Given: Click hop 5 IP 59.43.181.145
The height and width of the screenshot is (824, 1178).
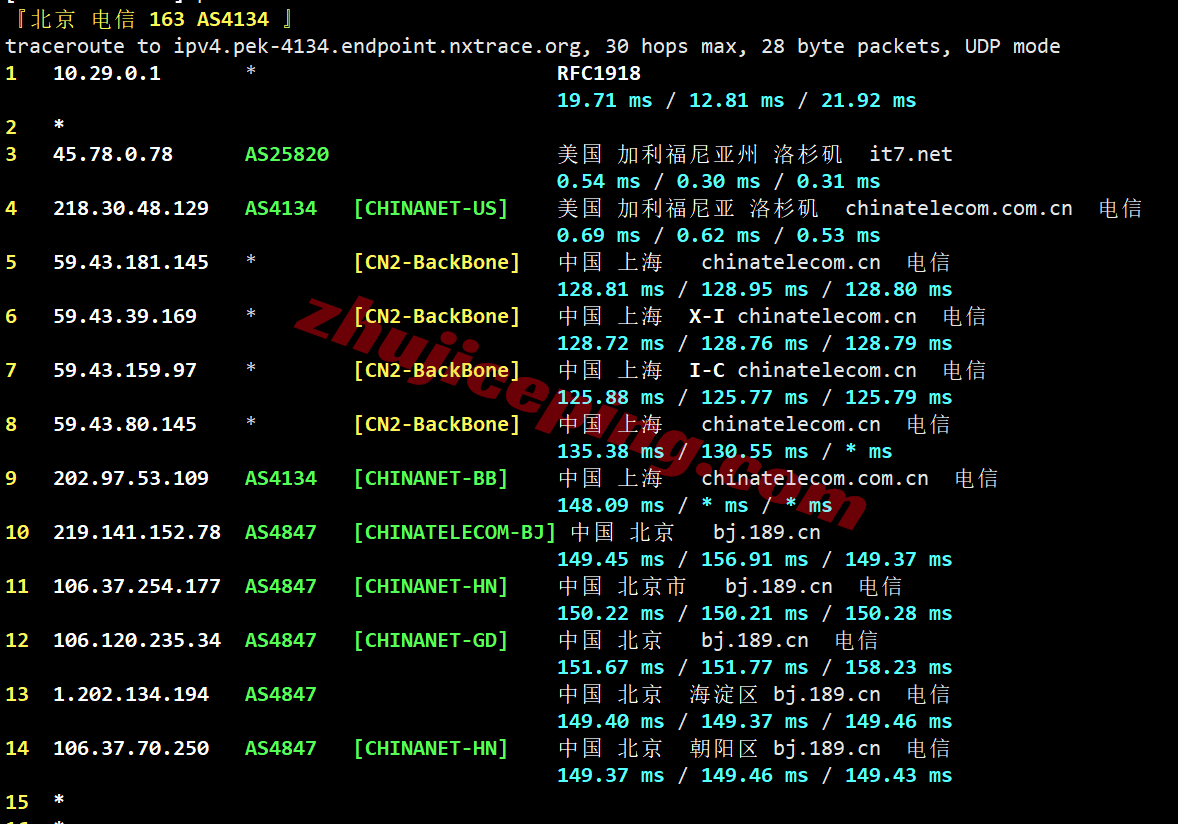Looking at the screenshot, I should 131,263.
